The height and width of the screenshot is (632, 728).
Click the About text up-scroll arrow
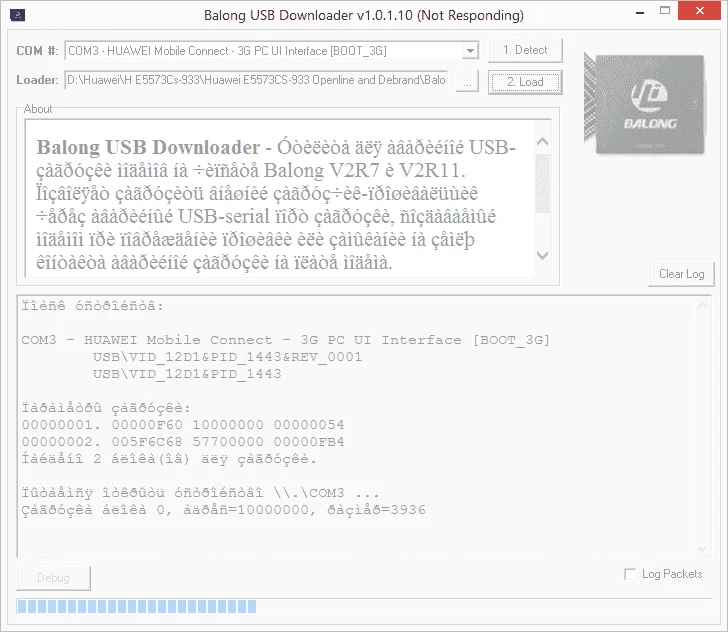[x=542, y=141]
